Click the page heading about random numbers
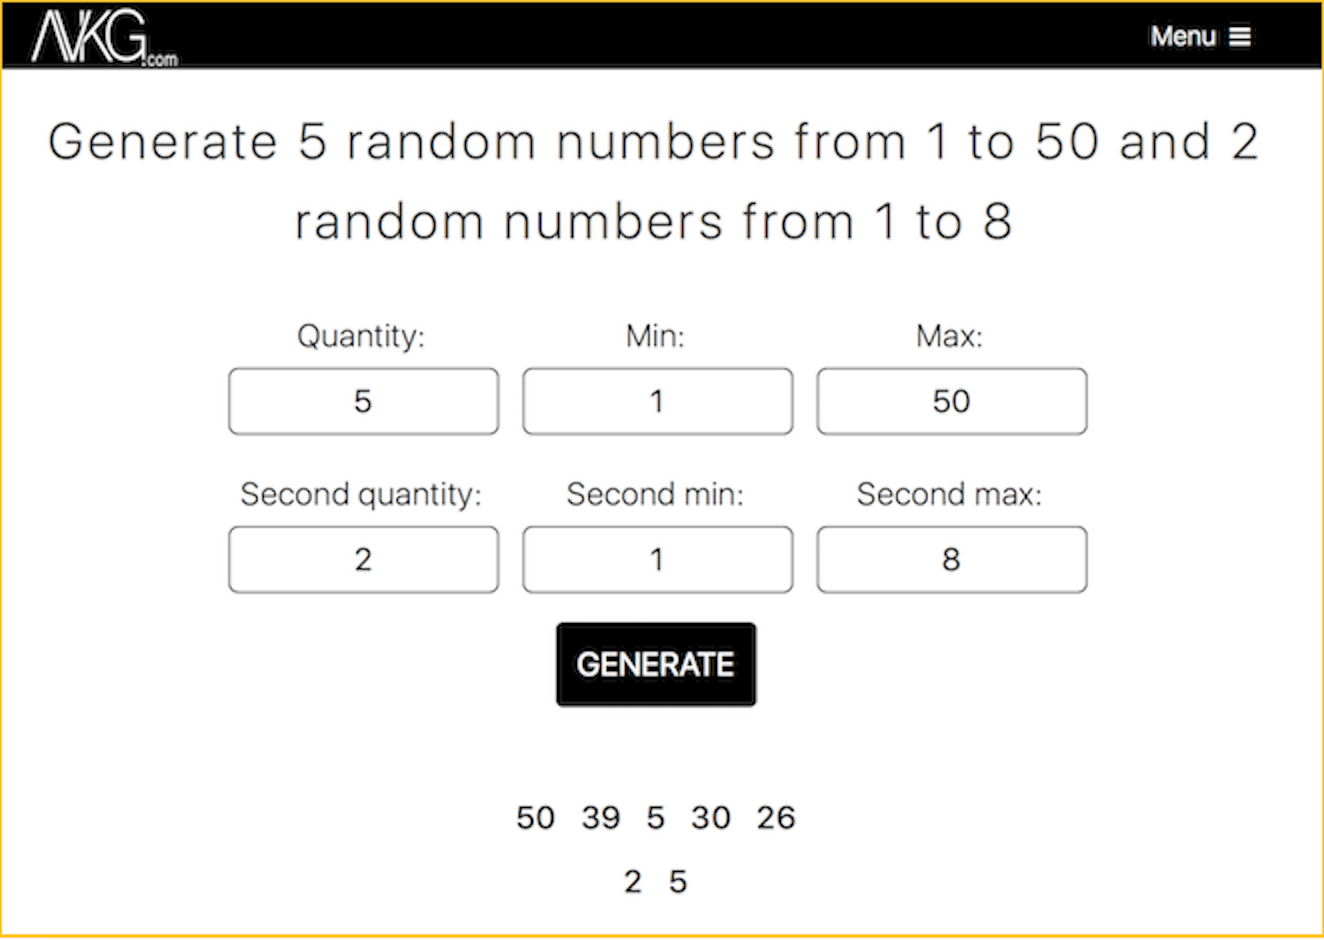 tap(654, 181)
